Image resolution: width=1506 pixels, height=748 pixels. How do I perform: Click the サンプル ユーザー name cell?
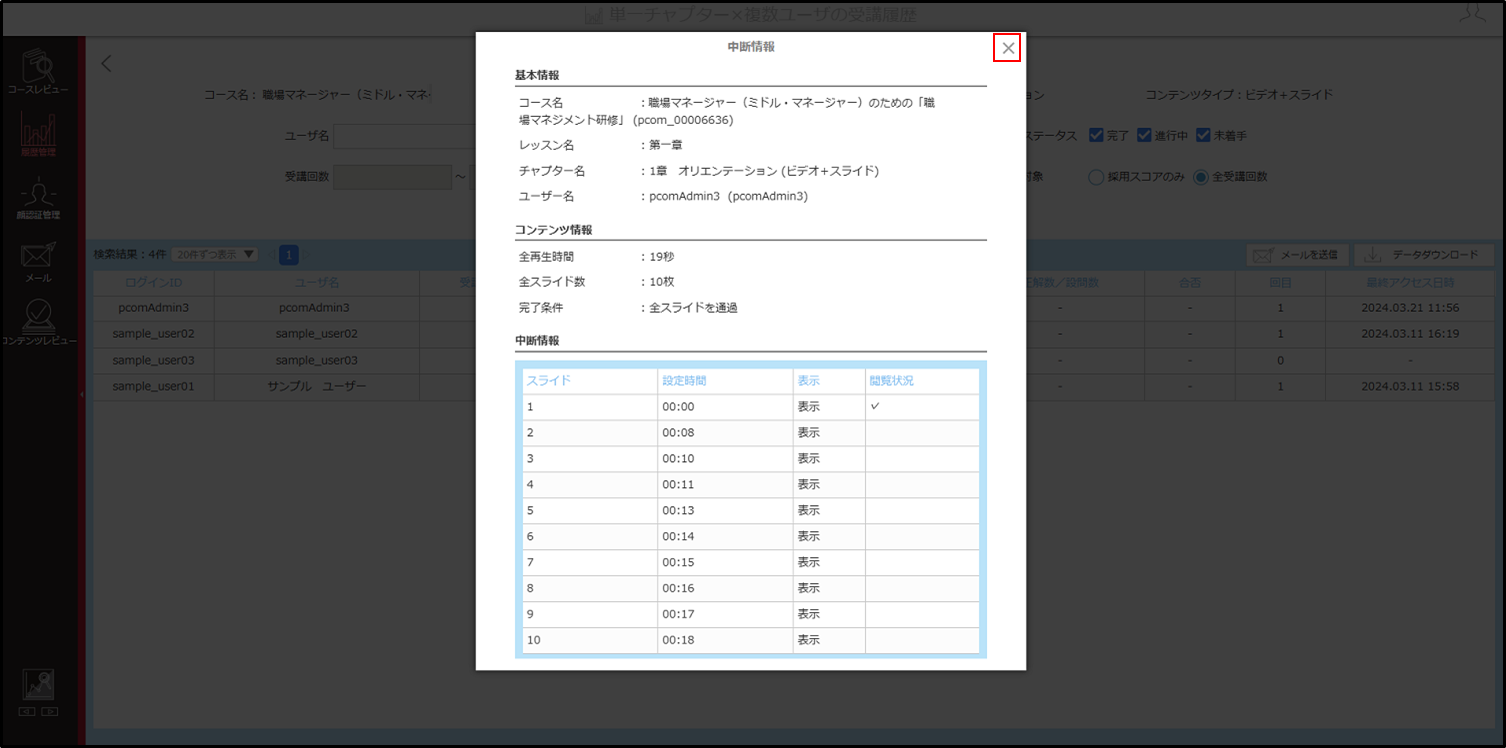click(316, 386)
